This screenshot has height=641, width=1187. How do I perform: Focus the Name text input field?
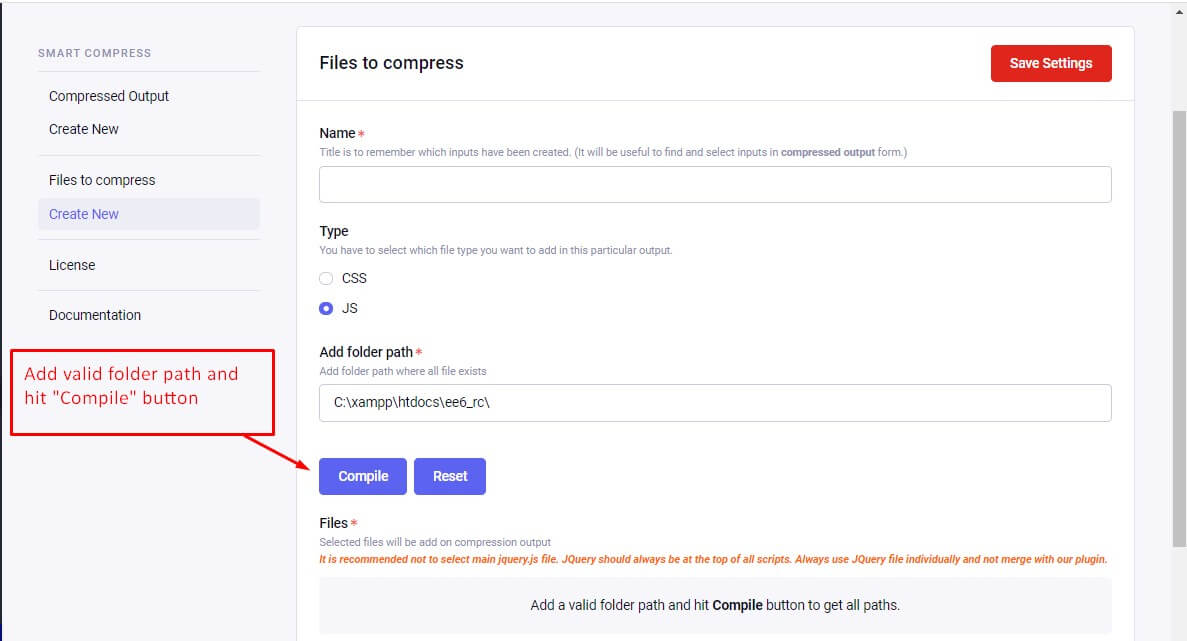pyautogui.click(x=715, y=185)
